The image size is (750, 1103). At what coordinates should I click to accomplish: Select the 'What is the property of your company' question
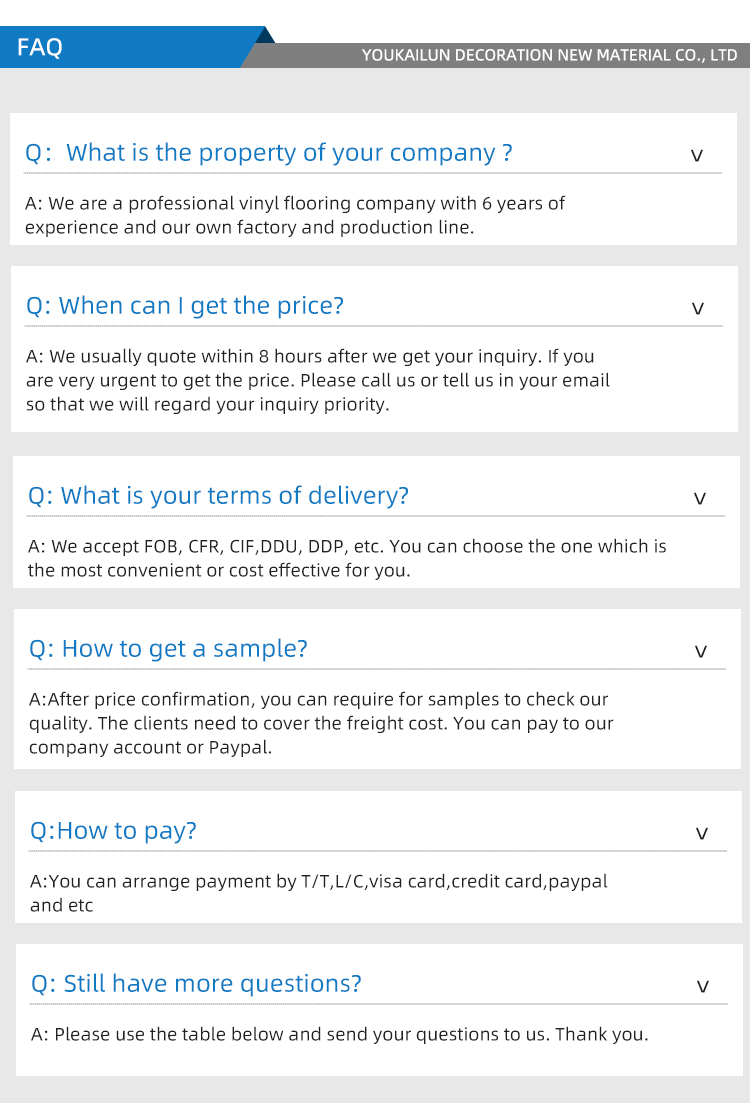click(x=269, y=153)
